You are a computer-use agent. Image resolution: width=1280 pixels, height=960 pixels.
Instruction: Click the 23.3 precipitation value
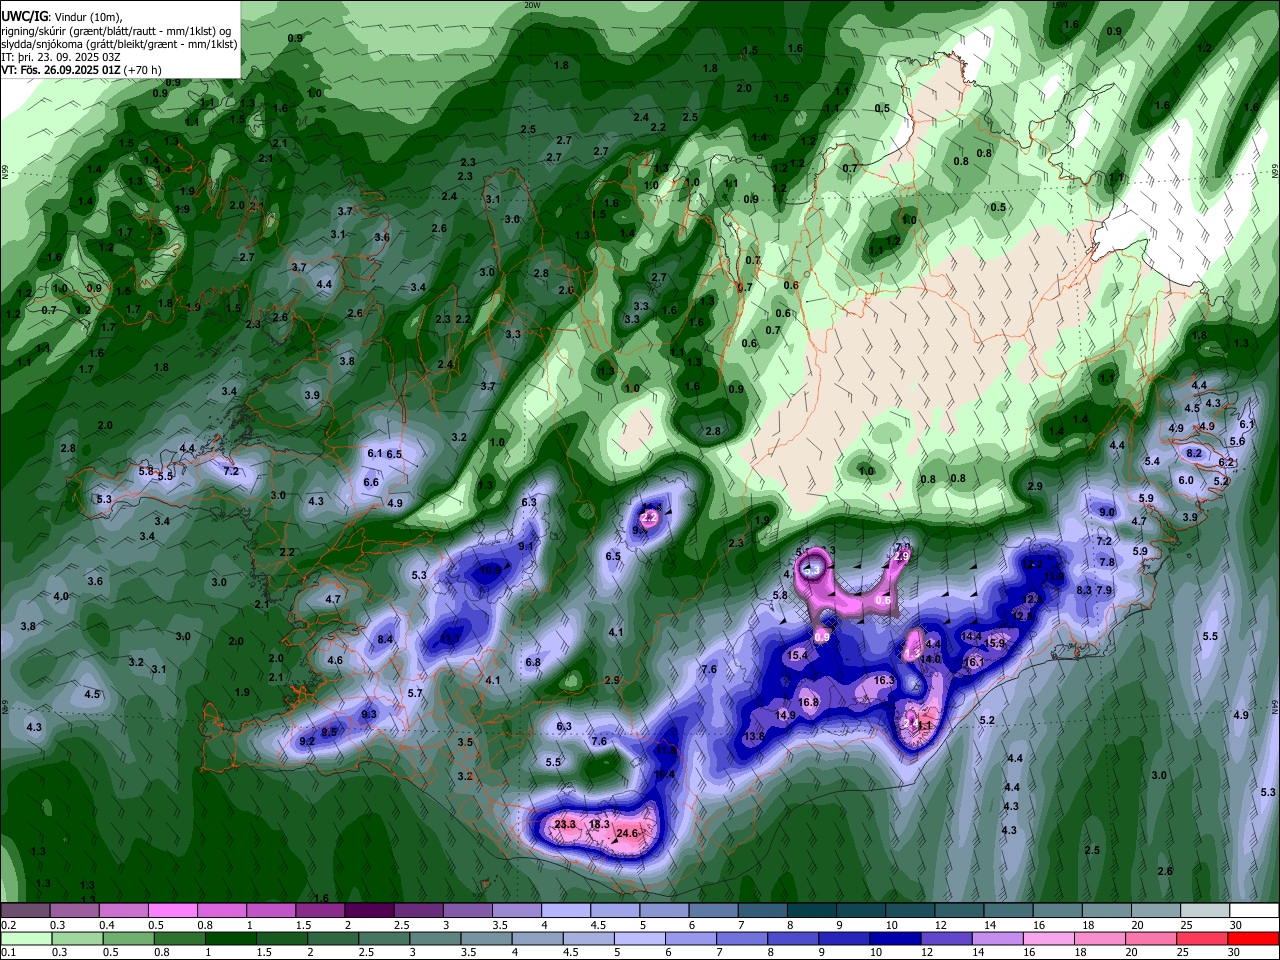click(x=565, y=824)
